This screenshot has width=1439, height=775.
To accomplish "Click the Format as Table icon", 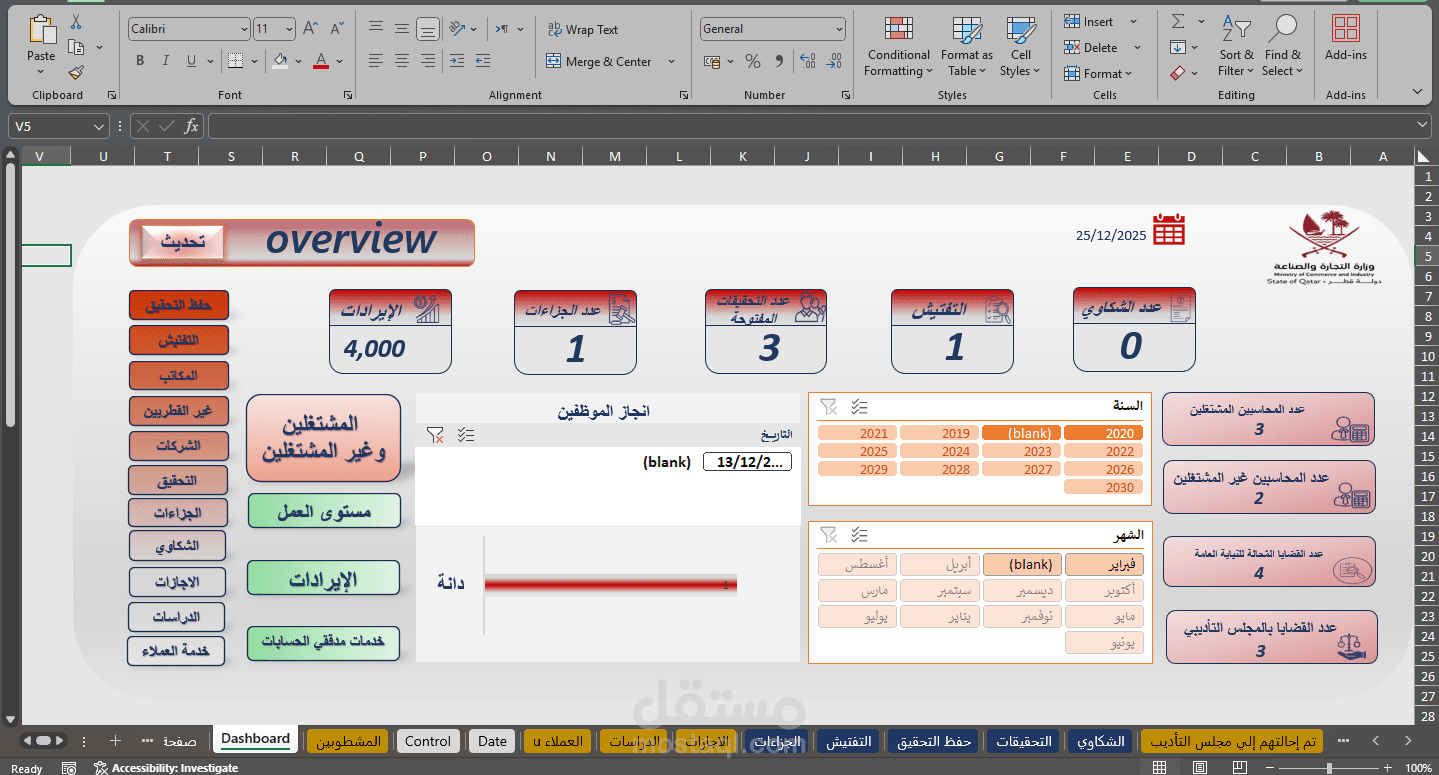I will pyautogui.click(x=966, y=40).
